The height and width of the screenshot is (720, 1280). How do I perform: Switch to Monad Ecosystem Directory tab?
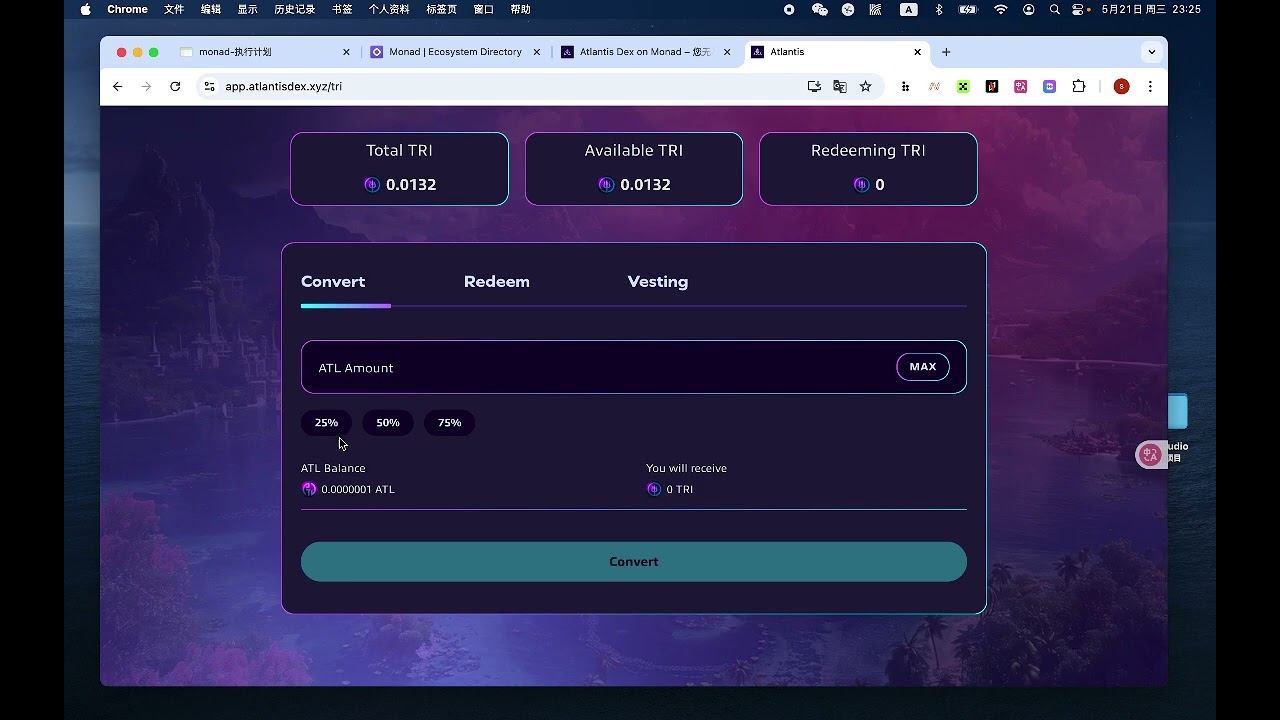(x=455, y=52)
